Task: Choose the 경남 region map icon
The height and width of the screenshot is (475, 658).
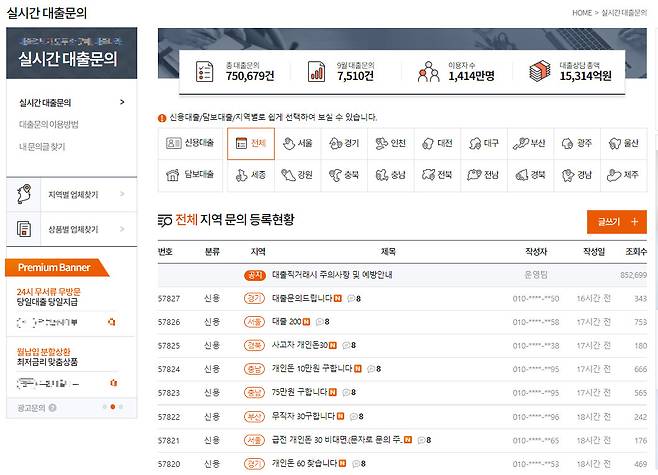Action: 568,175
